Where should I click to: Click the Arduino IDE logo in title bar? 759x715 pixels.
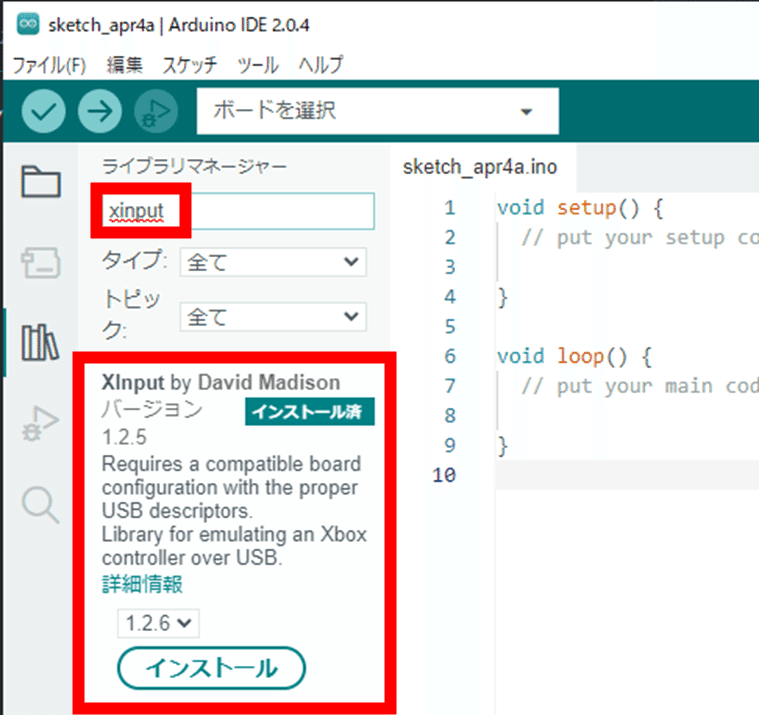28,25
